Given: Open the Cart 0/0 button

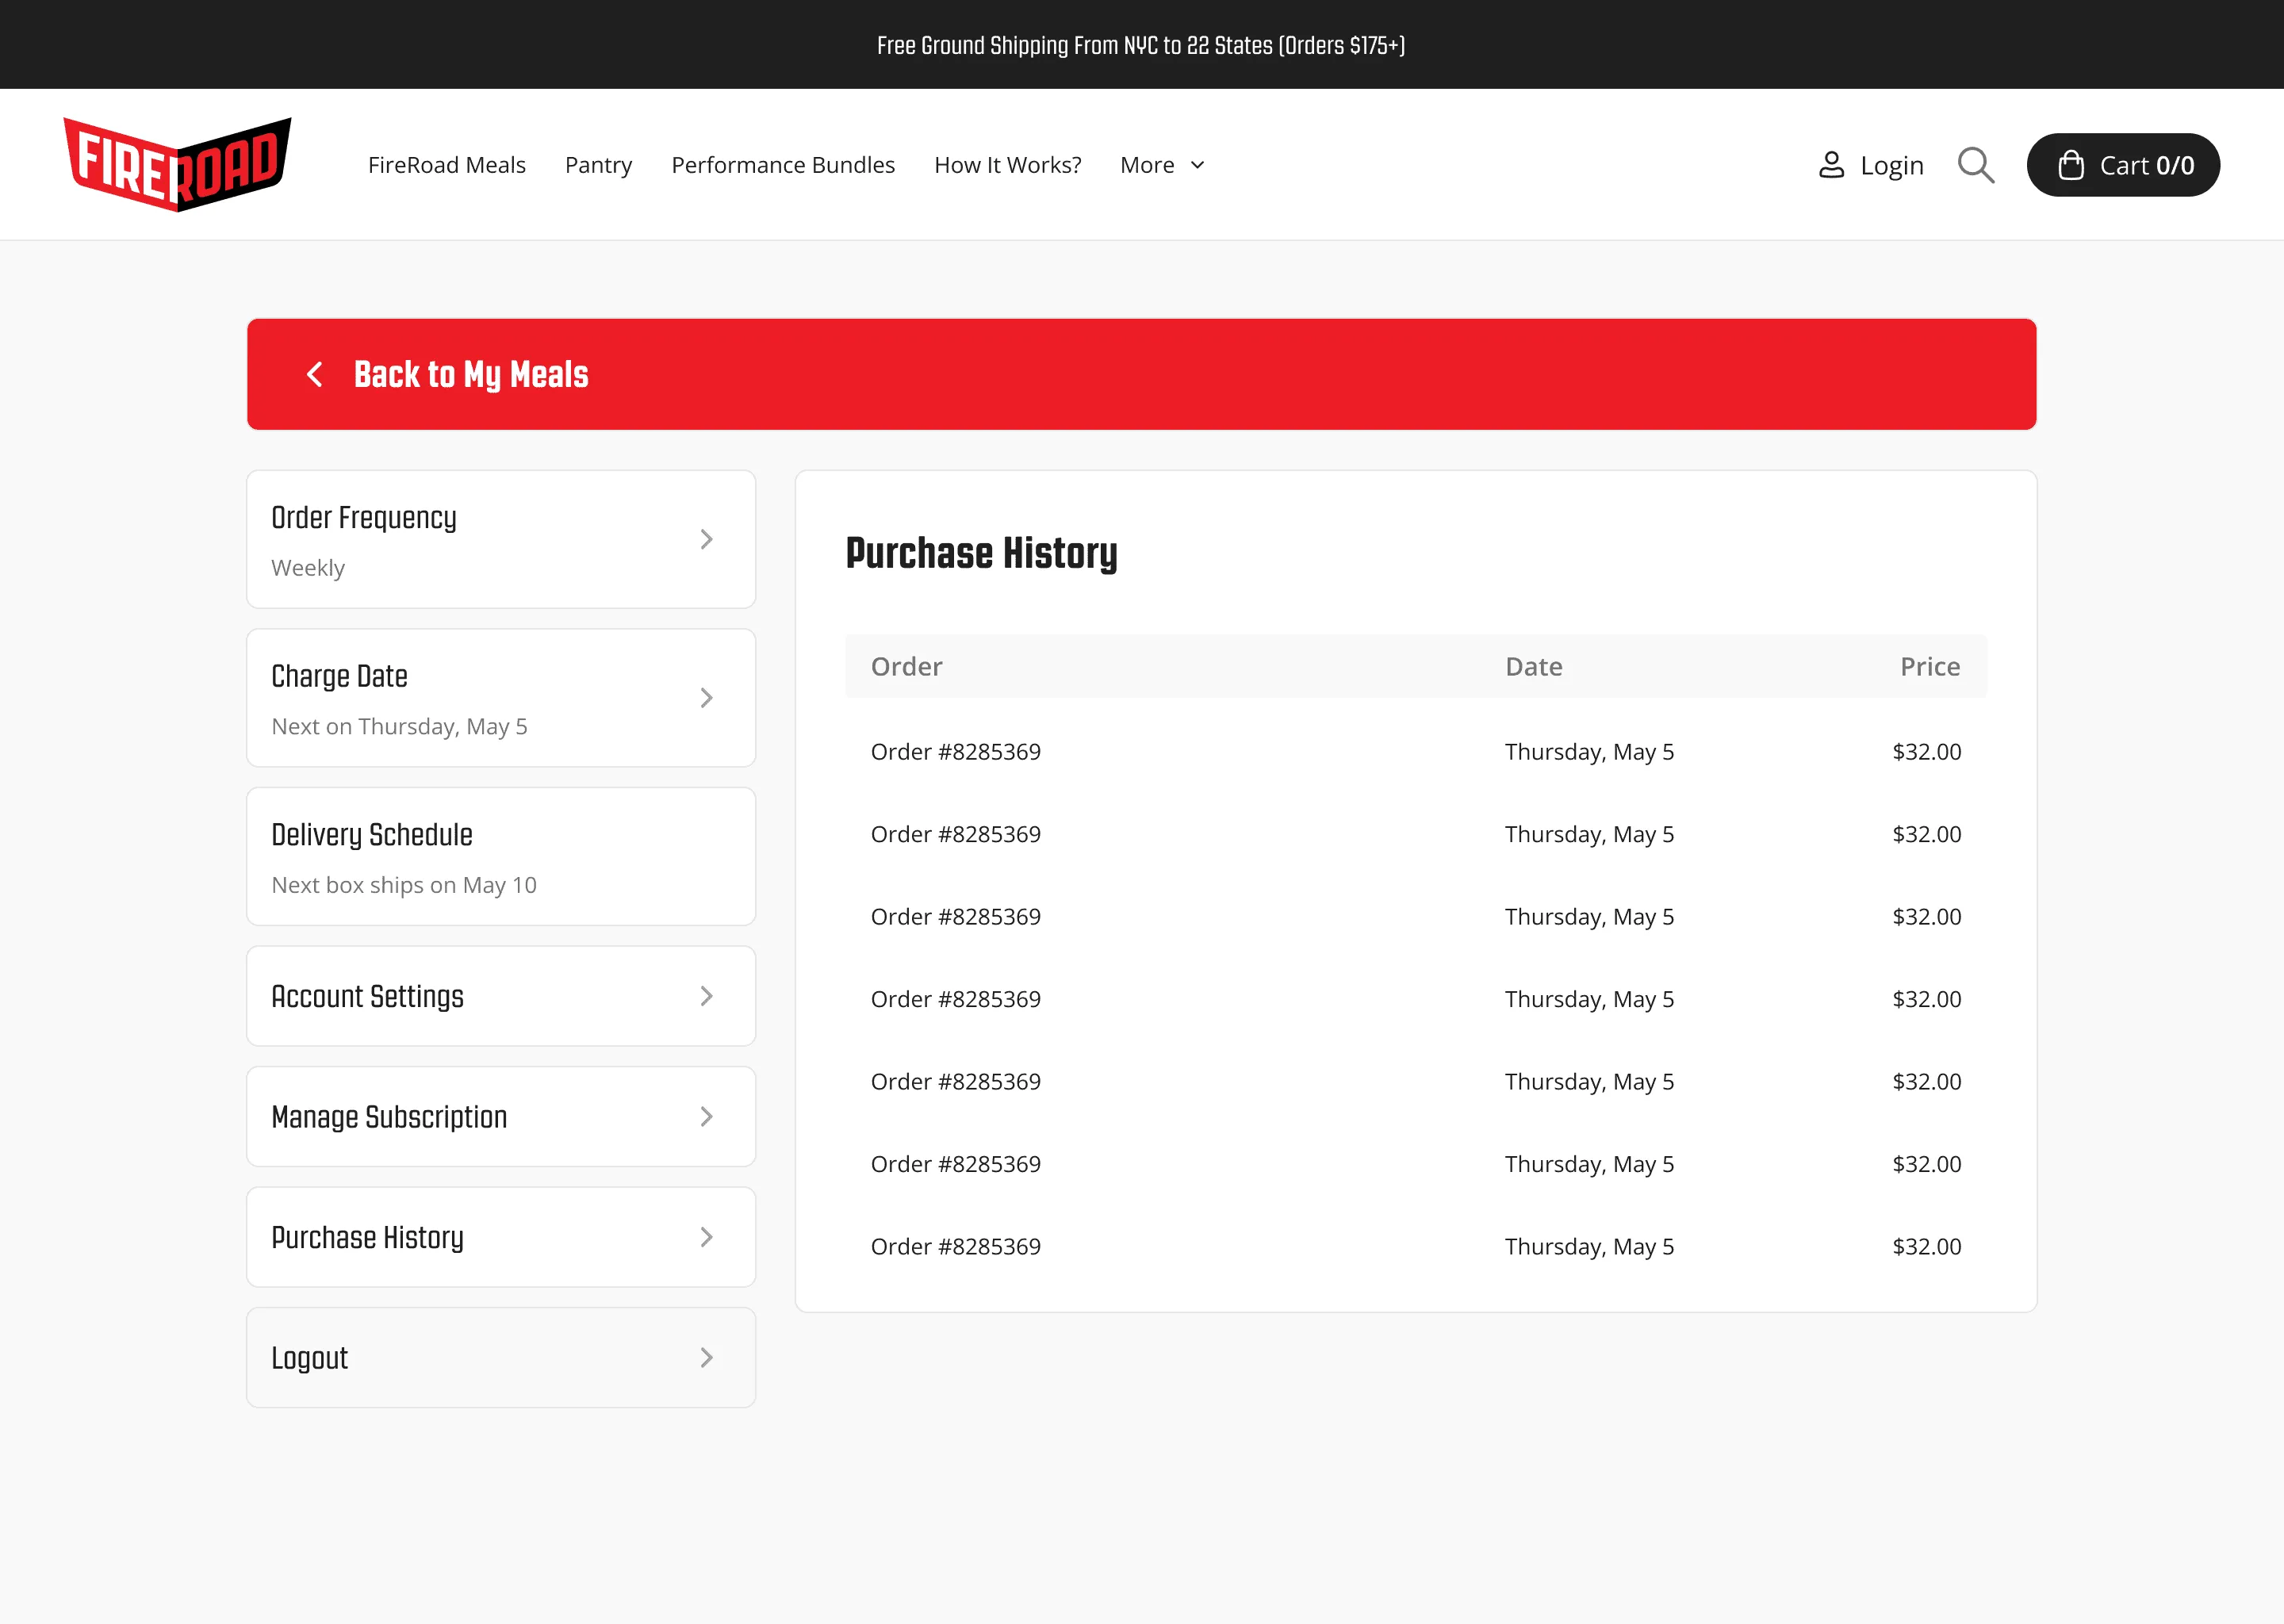Looking at the screenshot, I should pyautogui.click(x=2123, y=165).
